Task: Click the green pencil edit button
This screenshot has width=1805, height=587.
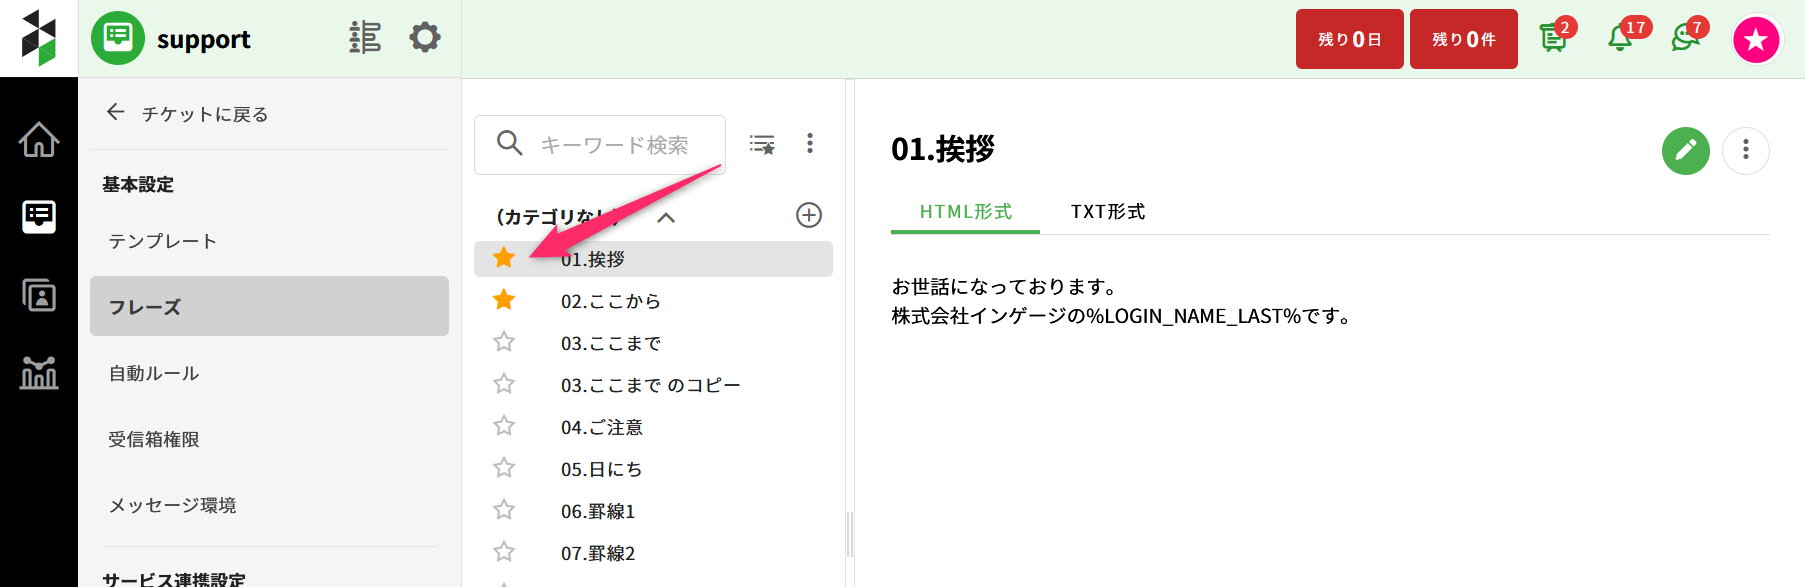Action: [1685, 150]
